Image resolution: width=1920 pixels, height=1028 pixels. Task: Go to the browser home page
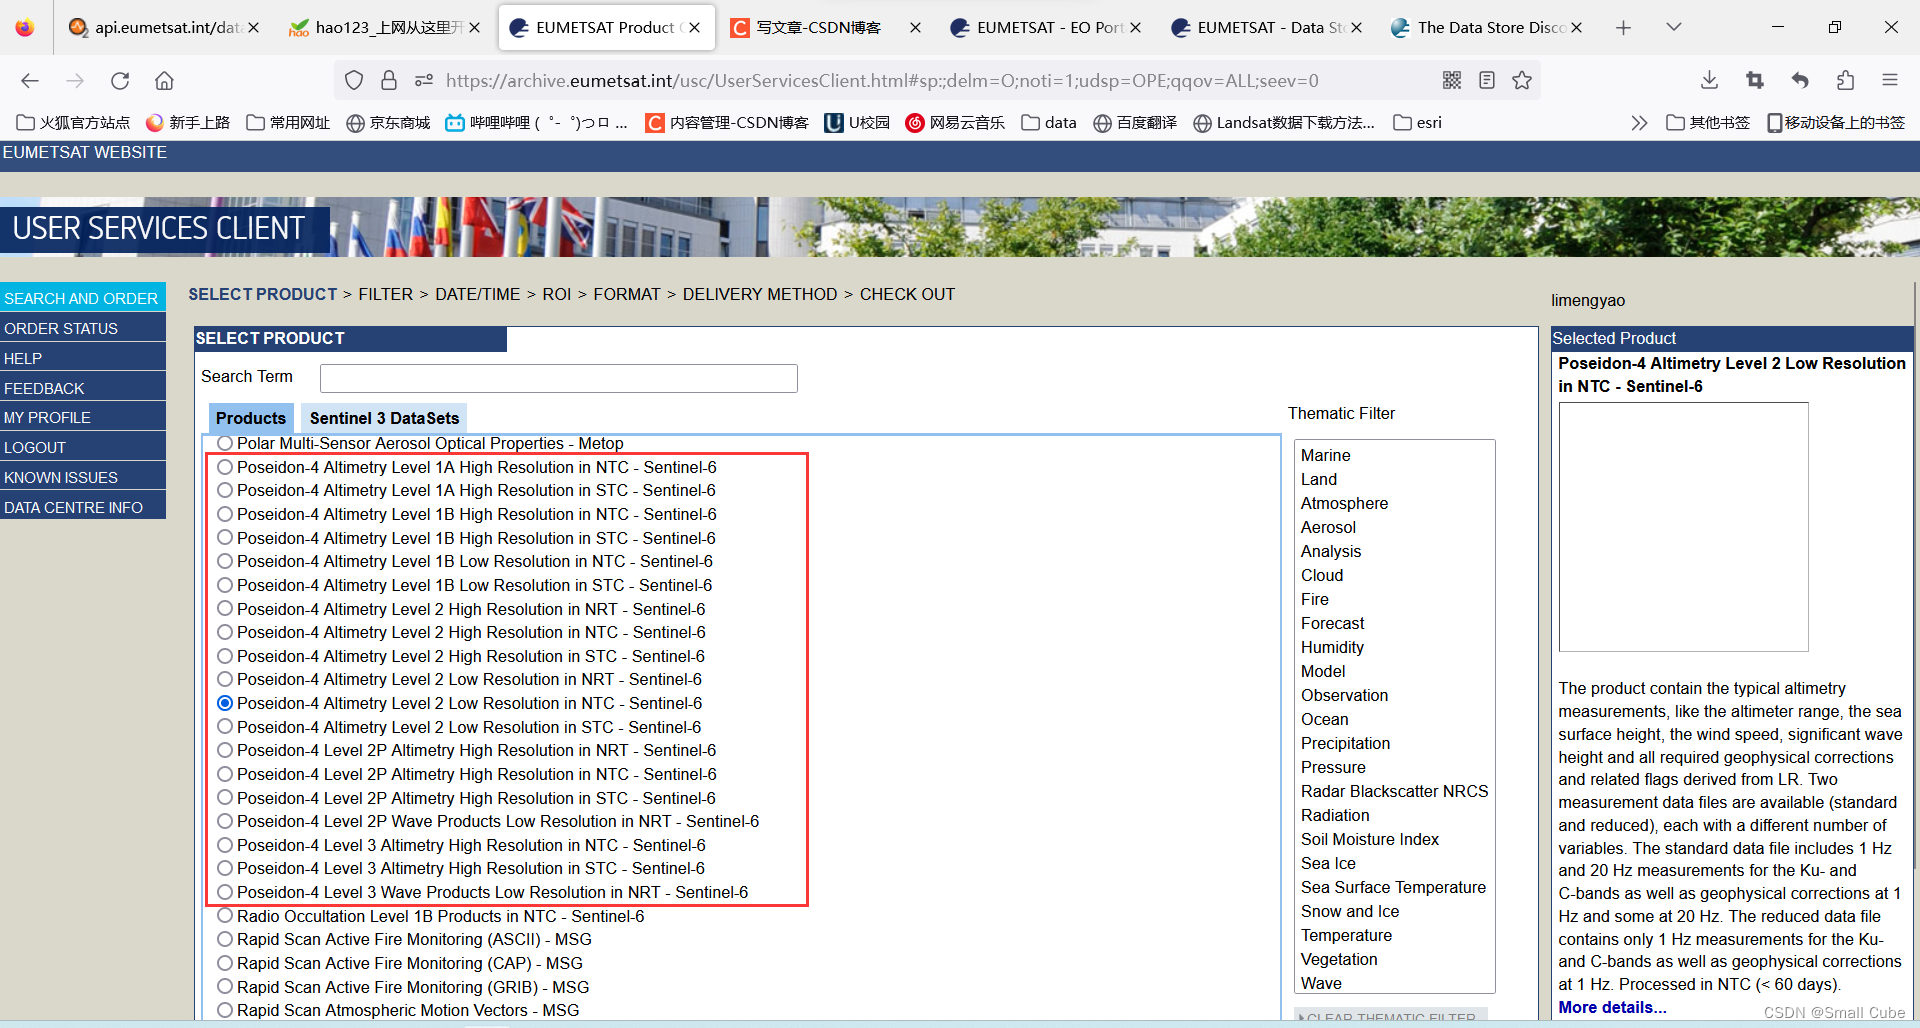coord(164,80)
